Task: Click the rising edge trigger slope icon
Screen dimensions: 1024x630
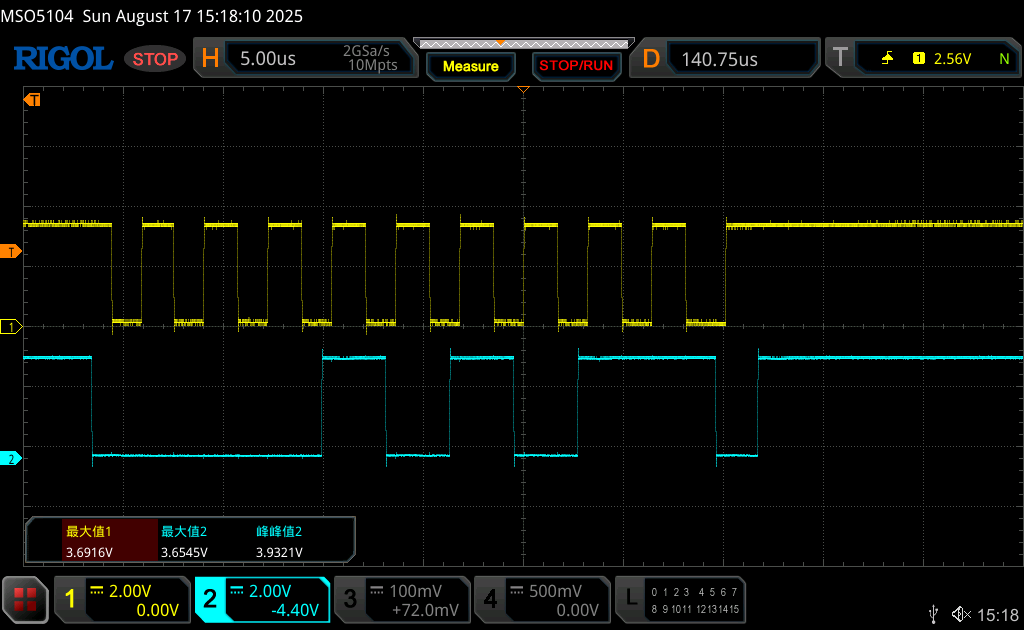Action: click(887, 59)
